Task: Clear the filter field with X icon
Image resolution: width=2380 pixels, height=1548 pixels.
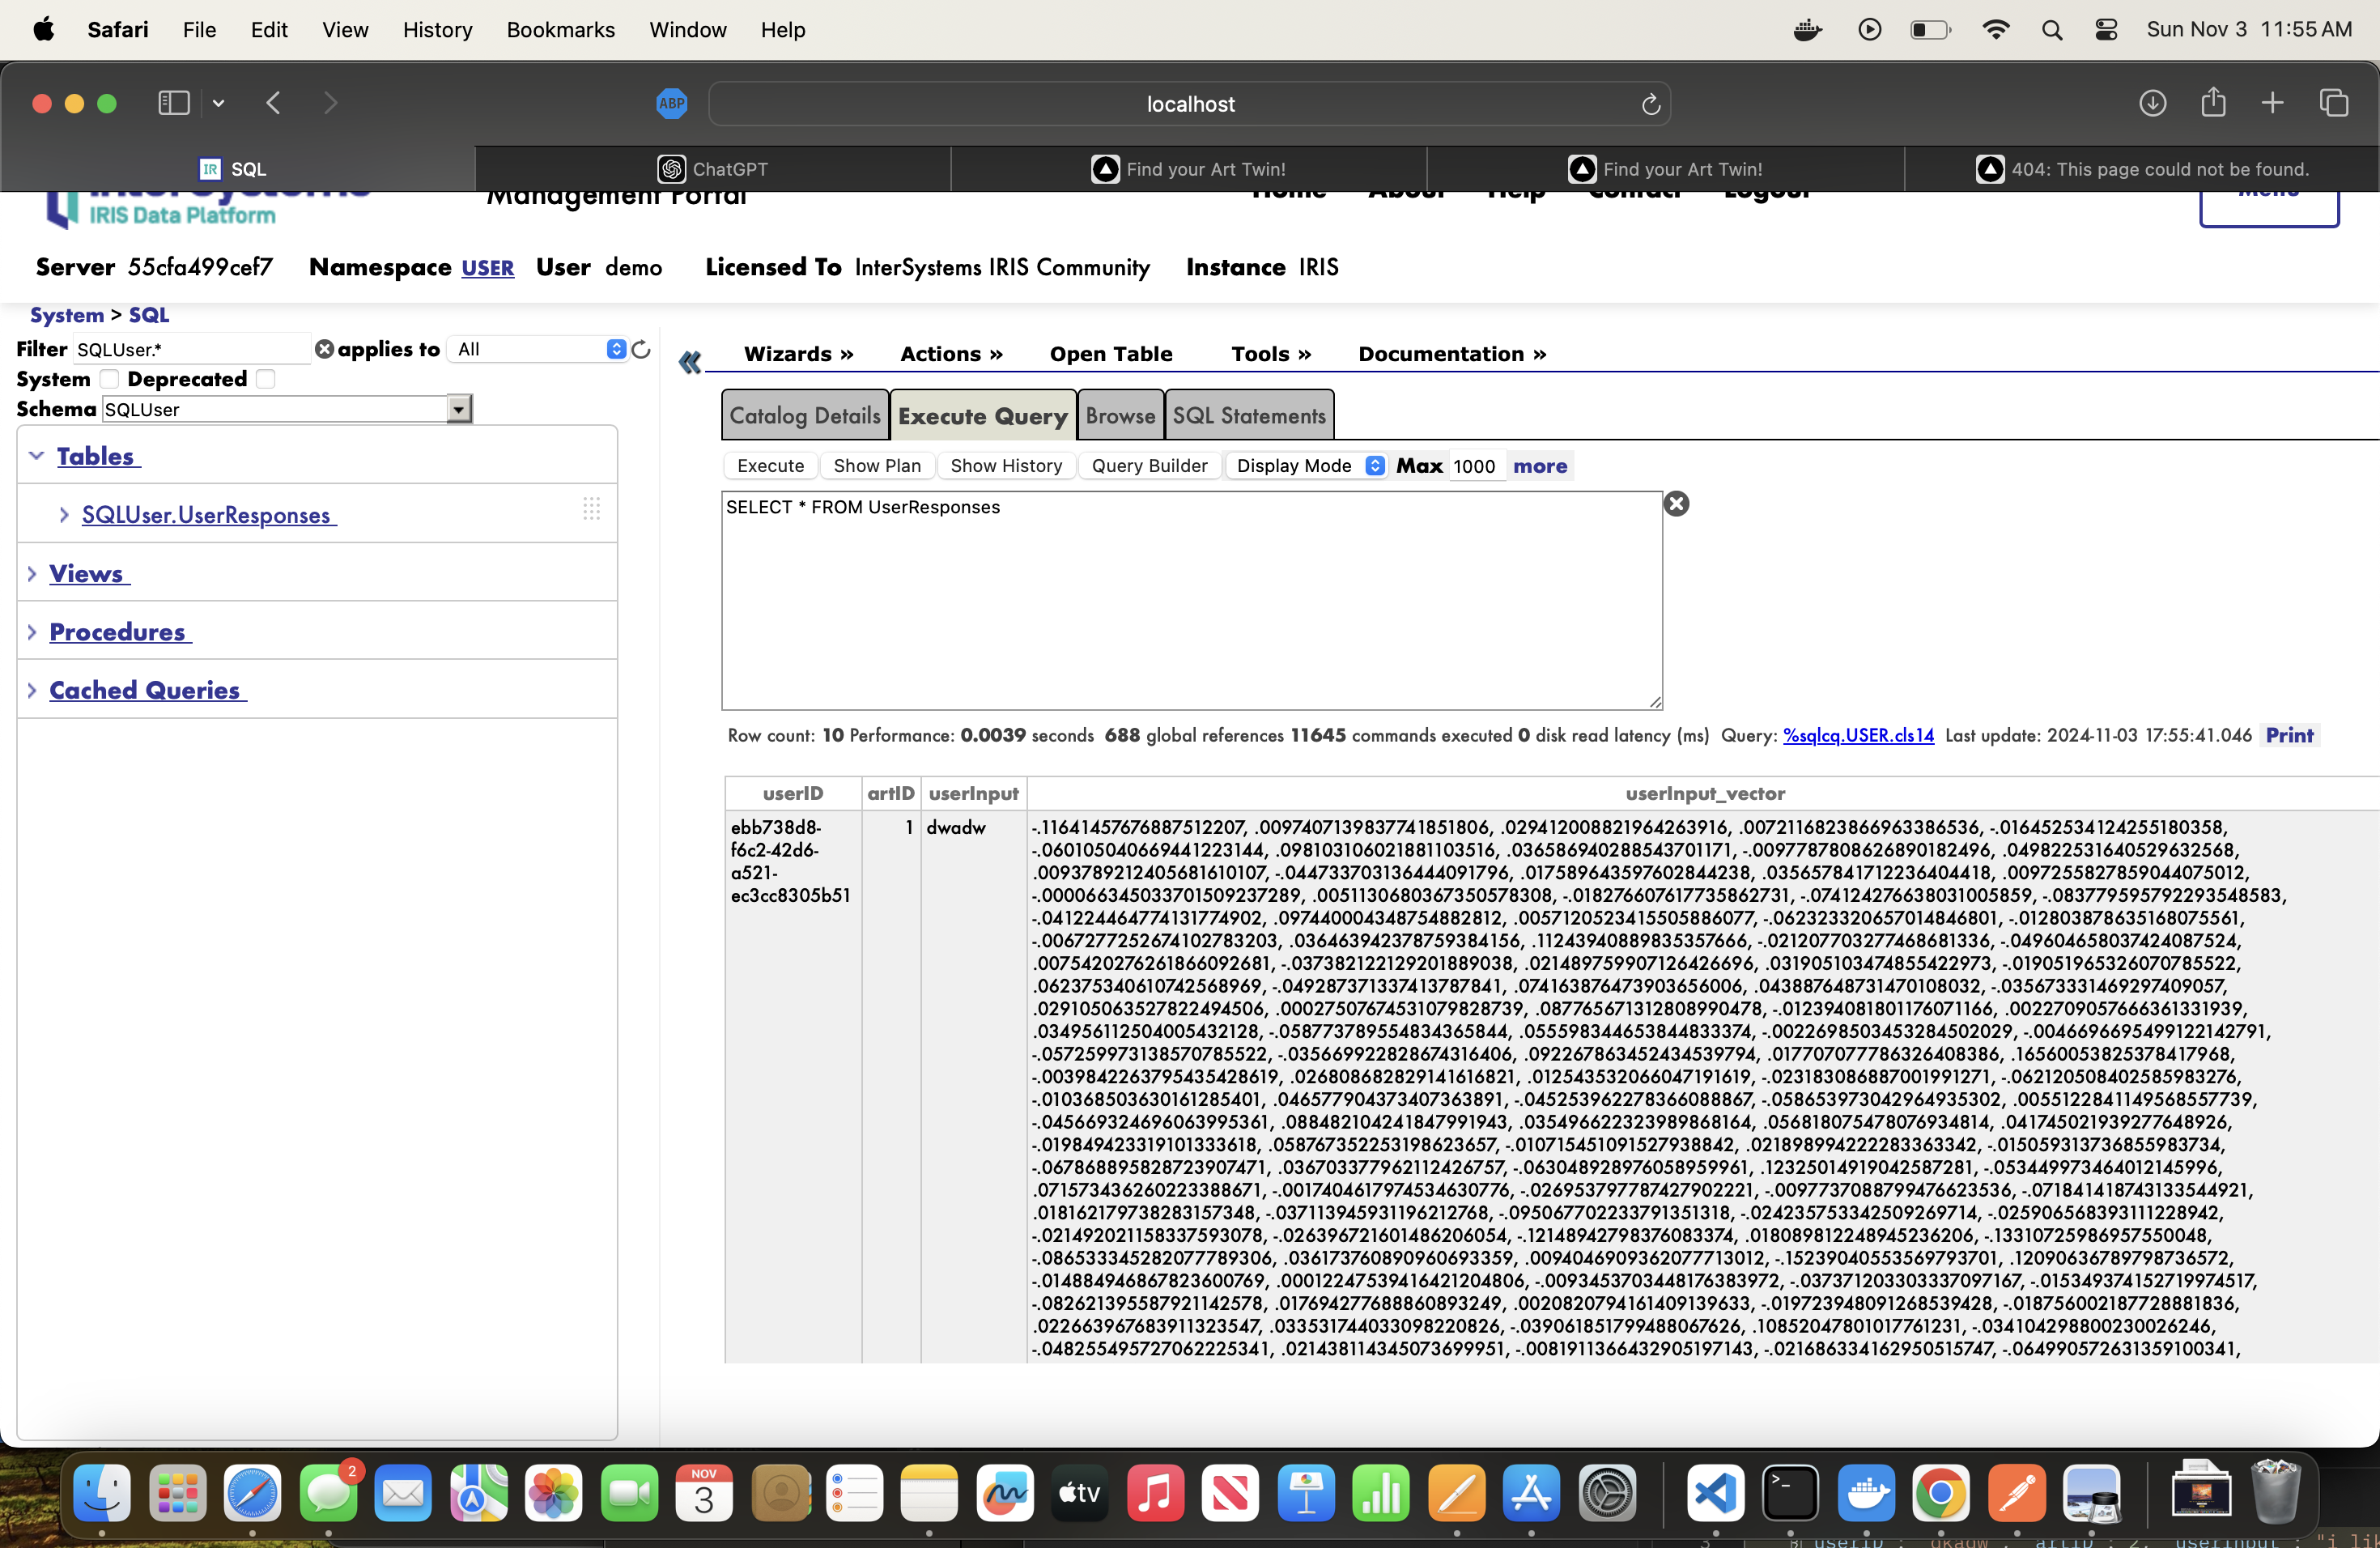Action: [x=324, y=349]
